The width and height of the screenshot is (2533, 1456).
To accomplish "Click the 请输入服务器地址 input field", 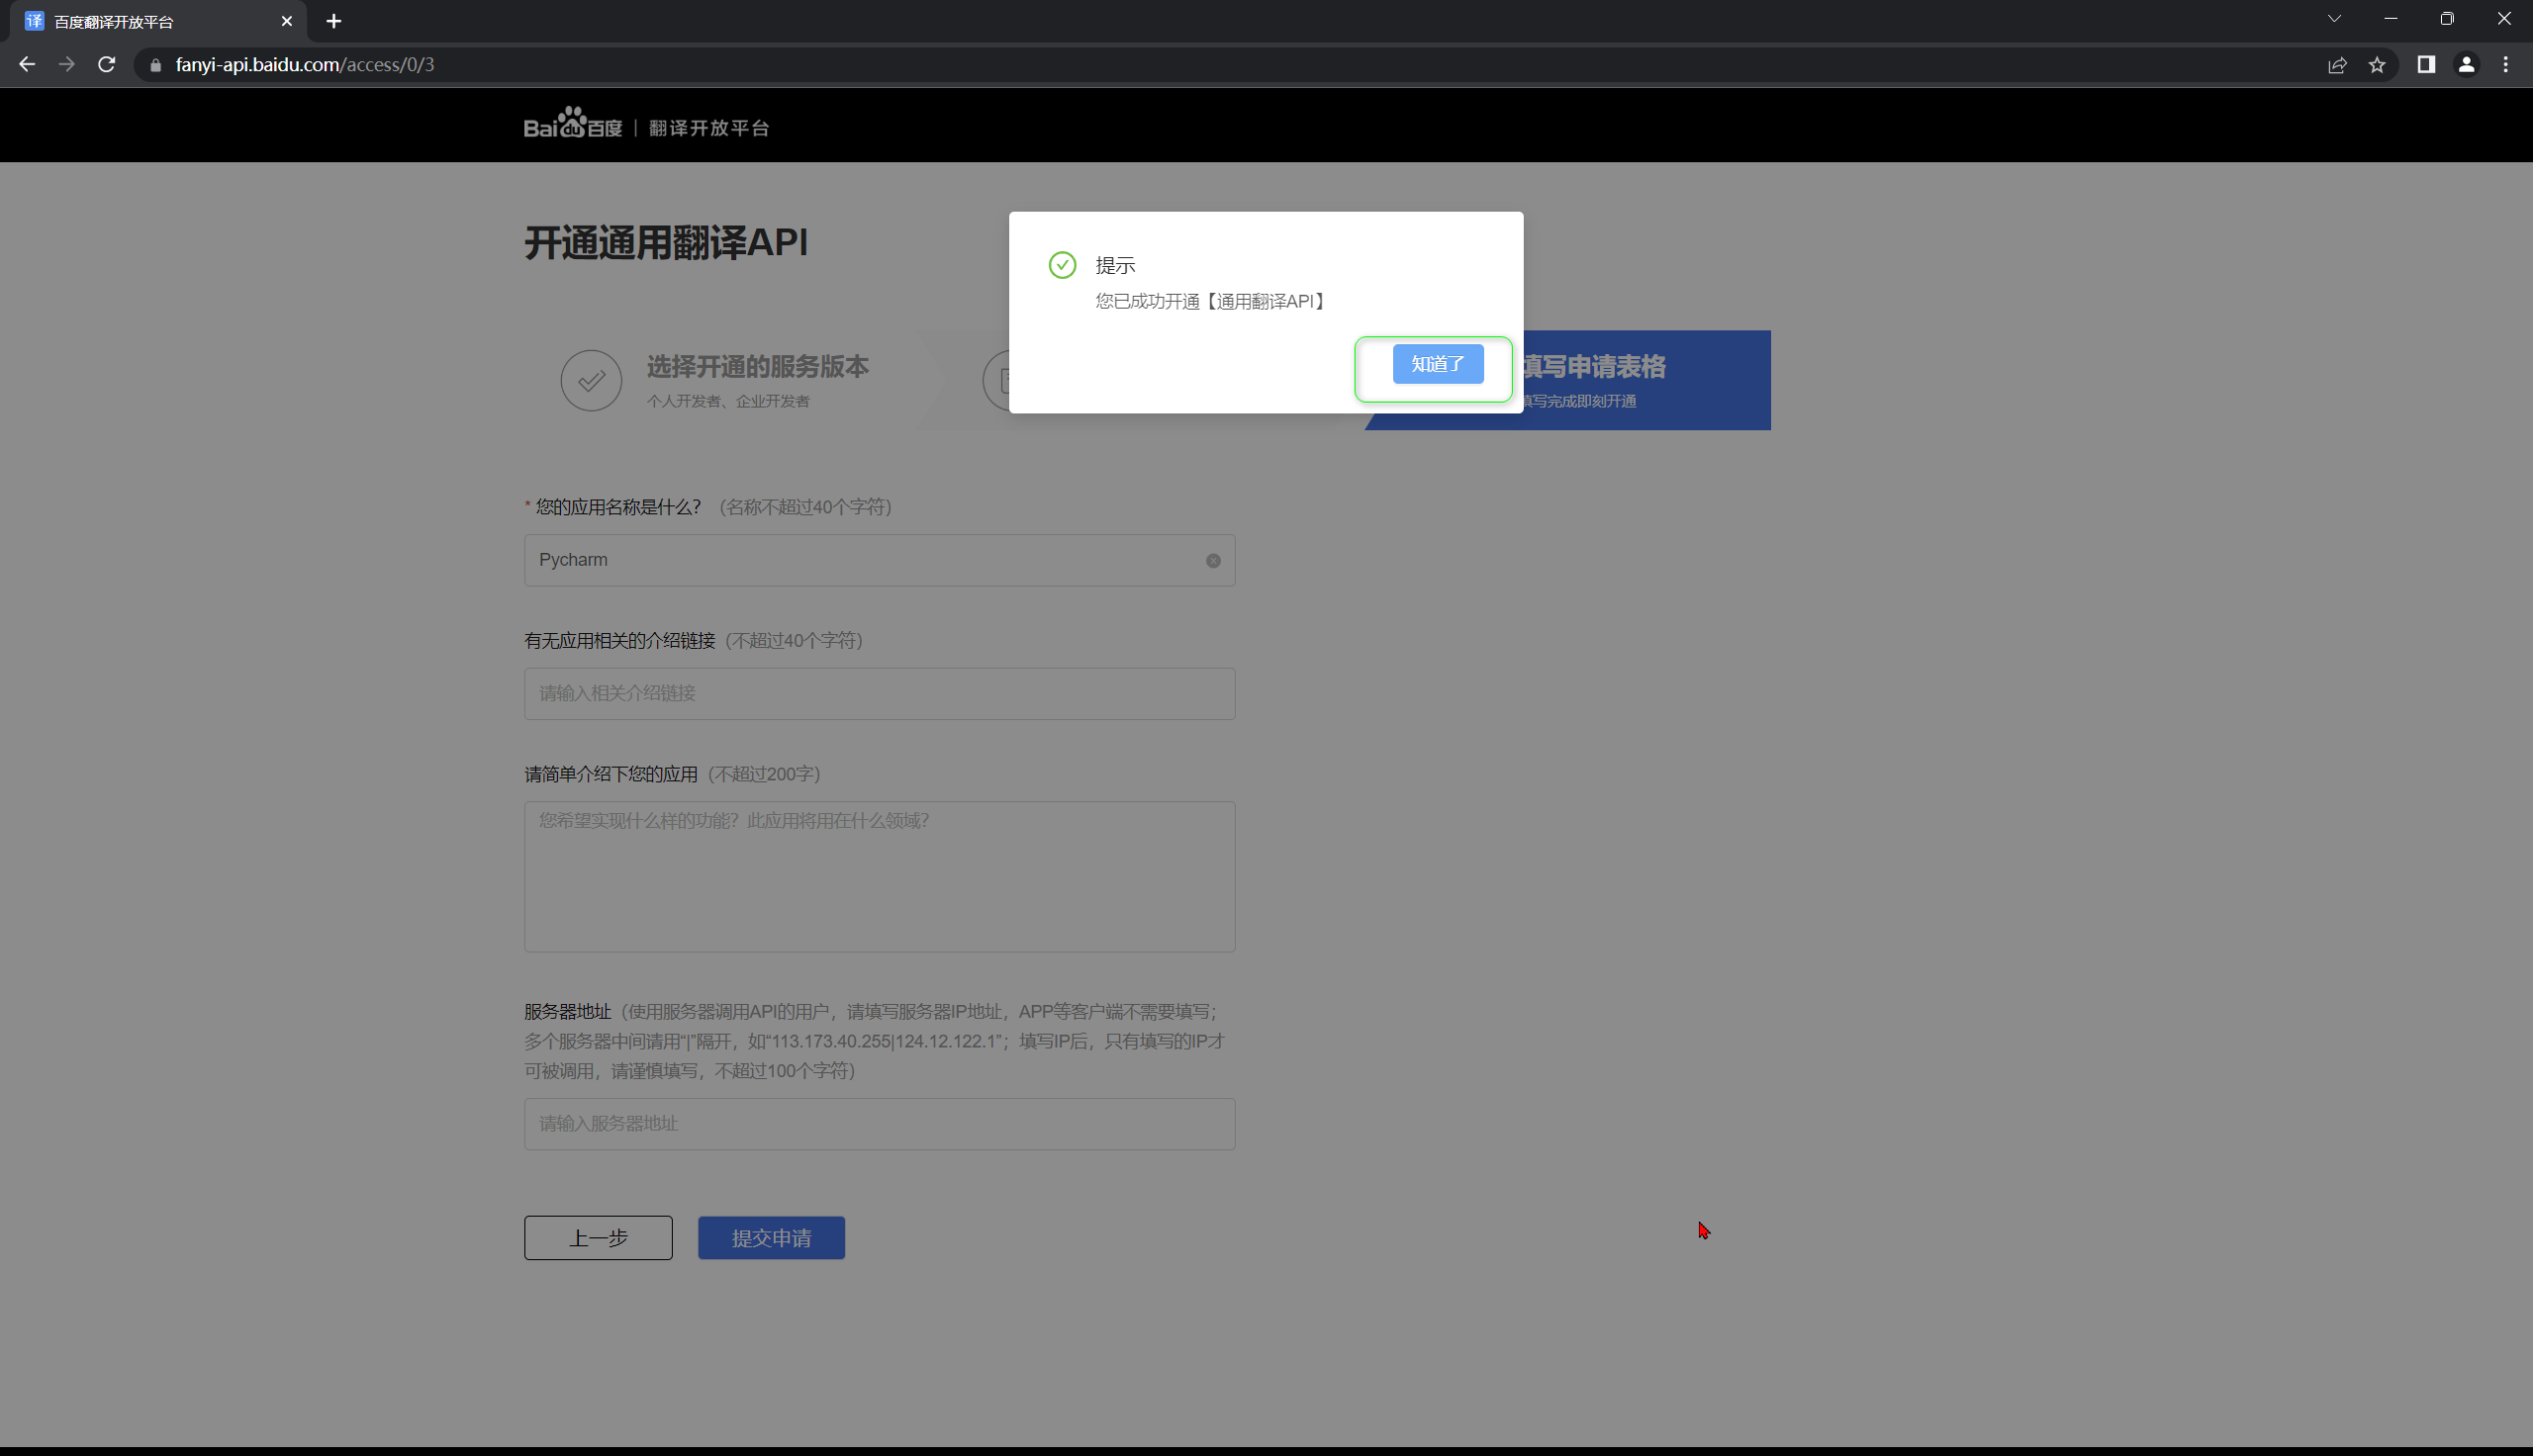I will [x=879, y=1124].
